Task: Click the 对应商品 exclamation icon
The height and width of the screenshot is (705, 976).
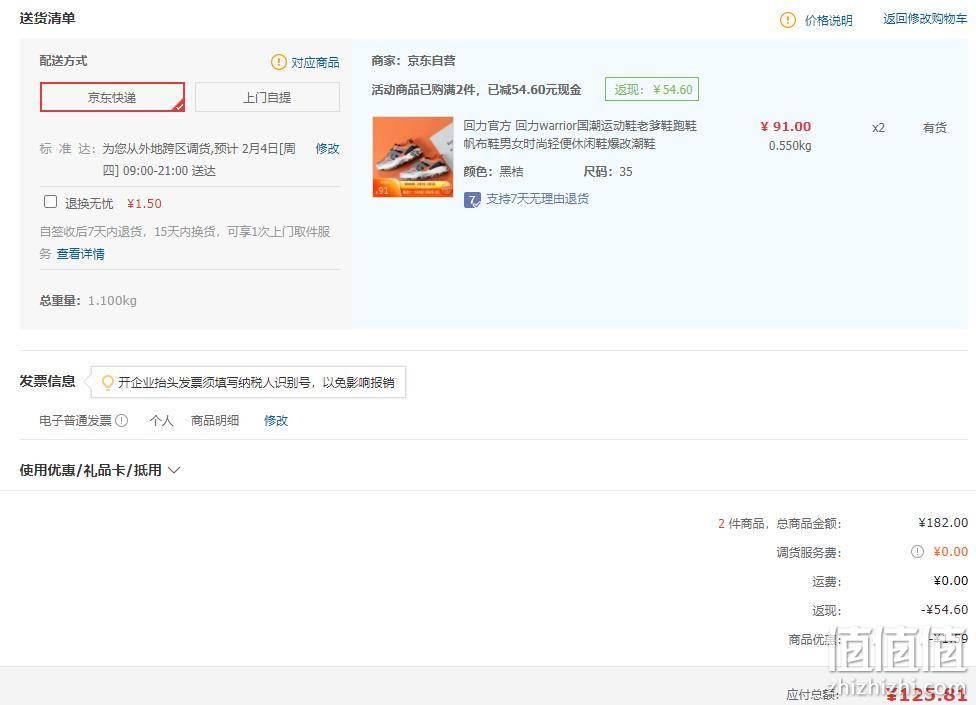Action: (278, 62)
